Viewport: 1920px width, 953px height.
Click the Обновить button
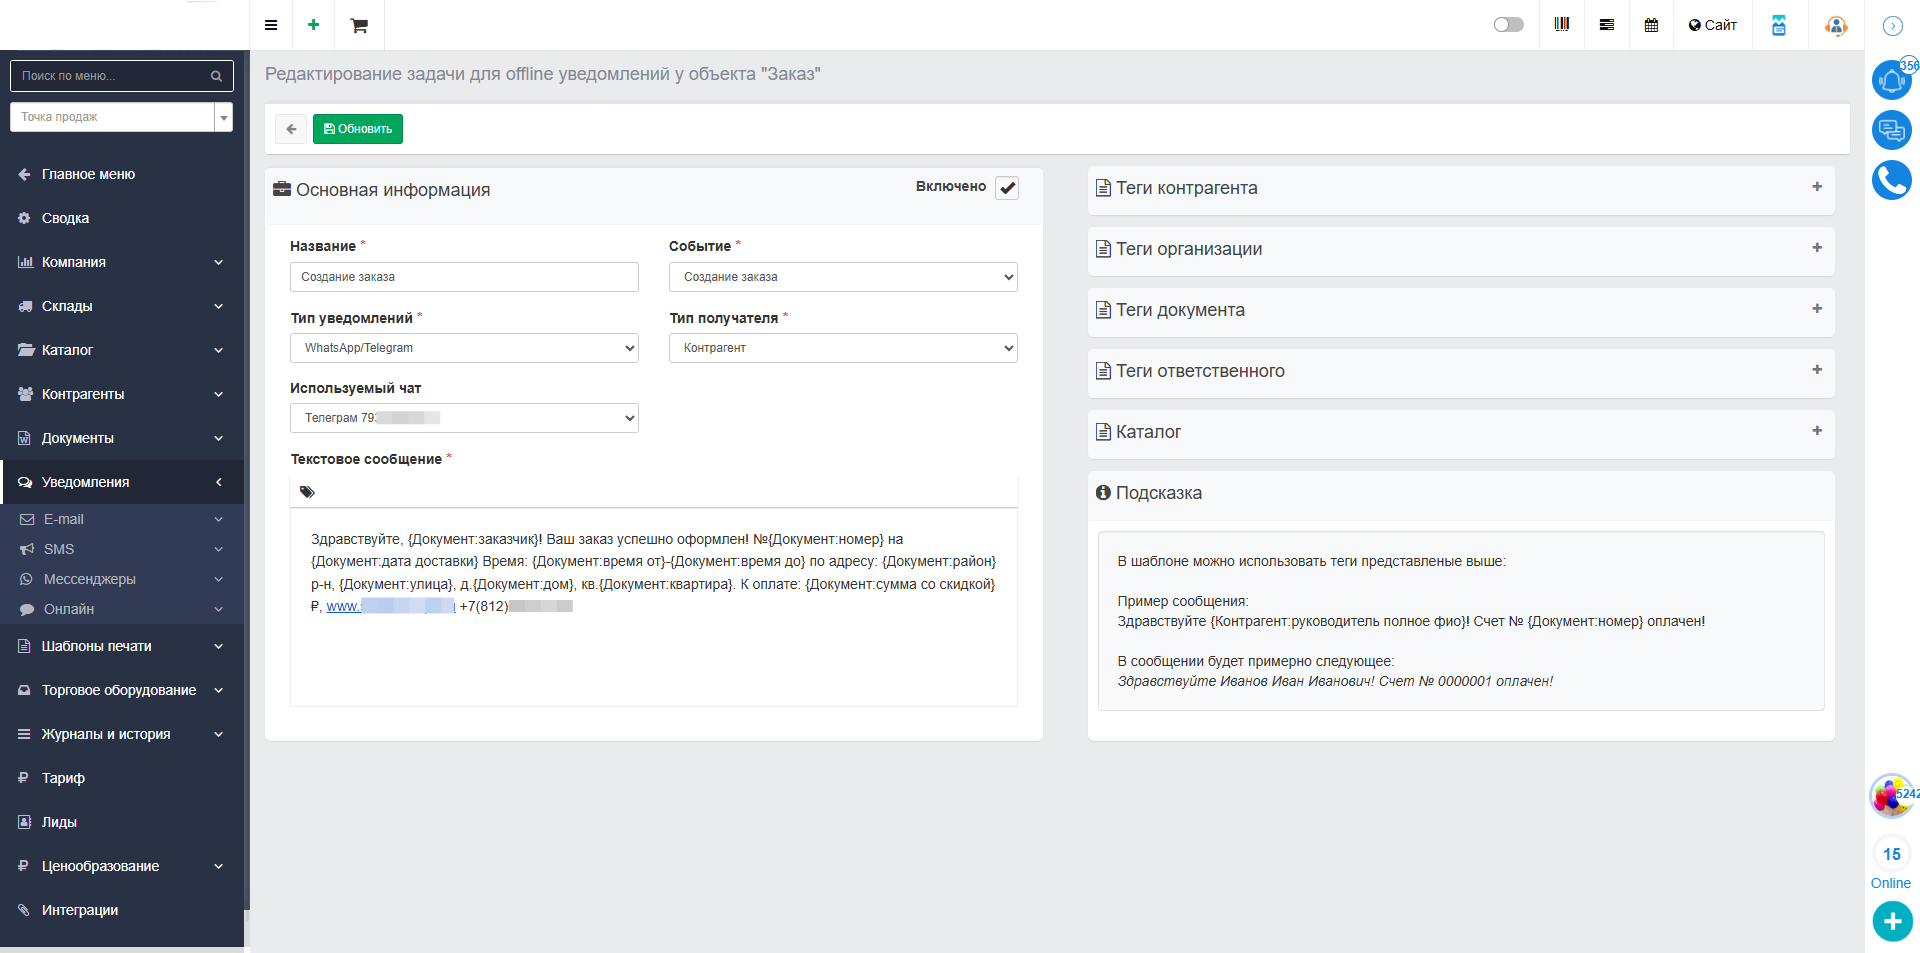[358, 129]
